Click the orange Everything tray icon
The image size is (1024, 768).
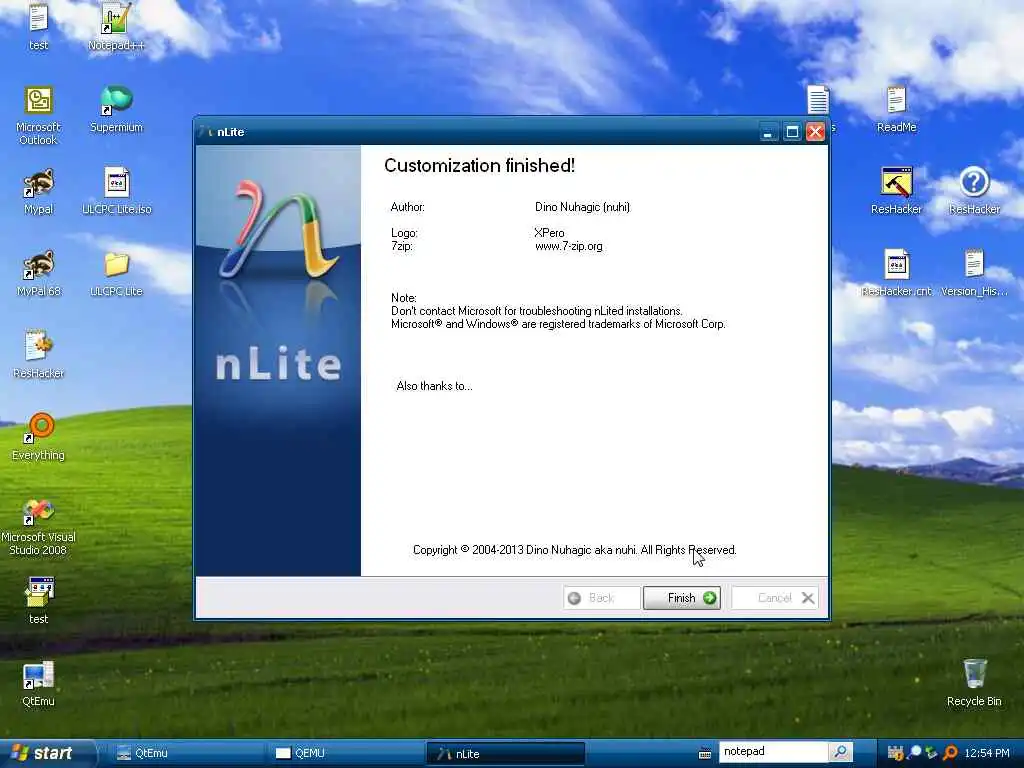point(950,753)
